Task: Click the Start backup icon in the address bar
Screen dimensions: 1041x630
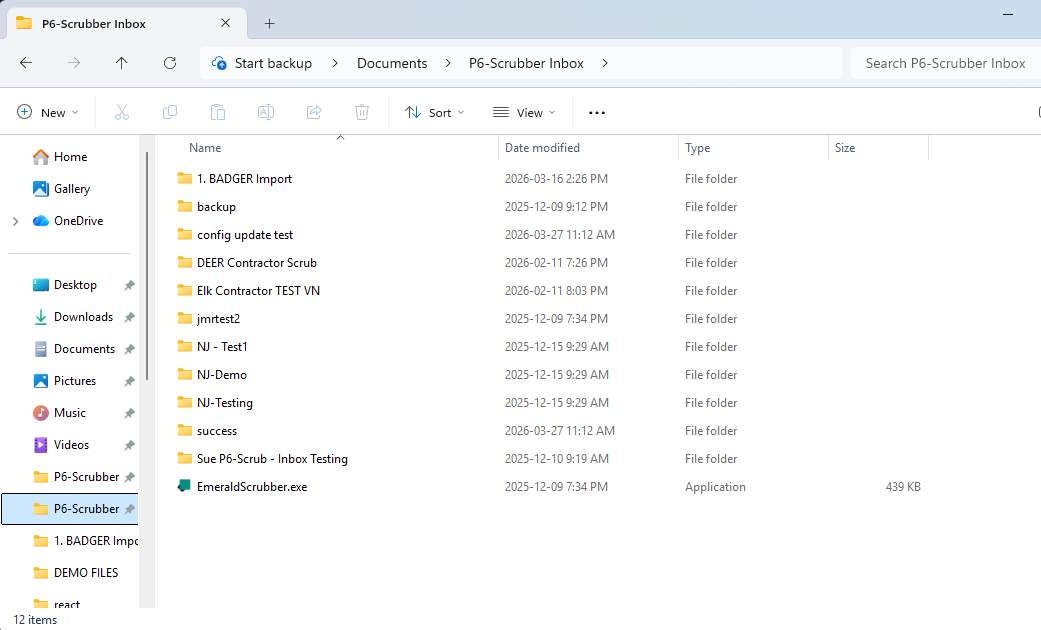Action: pyautogui.click(x=218, y=62)
